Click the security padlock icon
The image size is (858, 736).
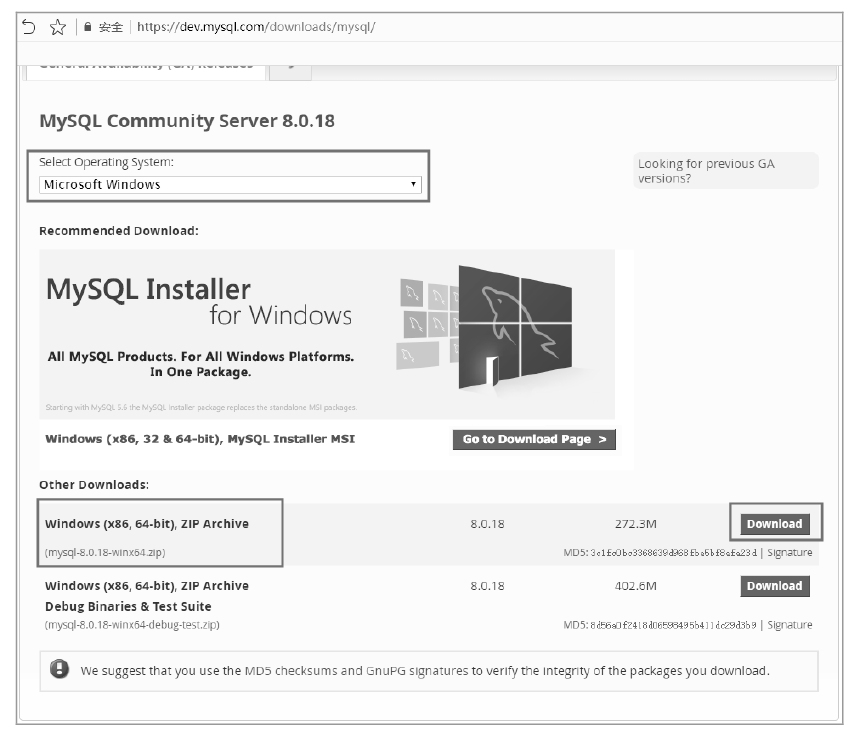pos(88,26)
